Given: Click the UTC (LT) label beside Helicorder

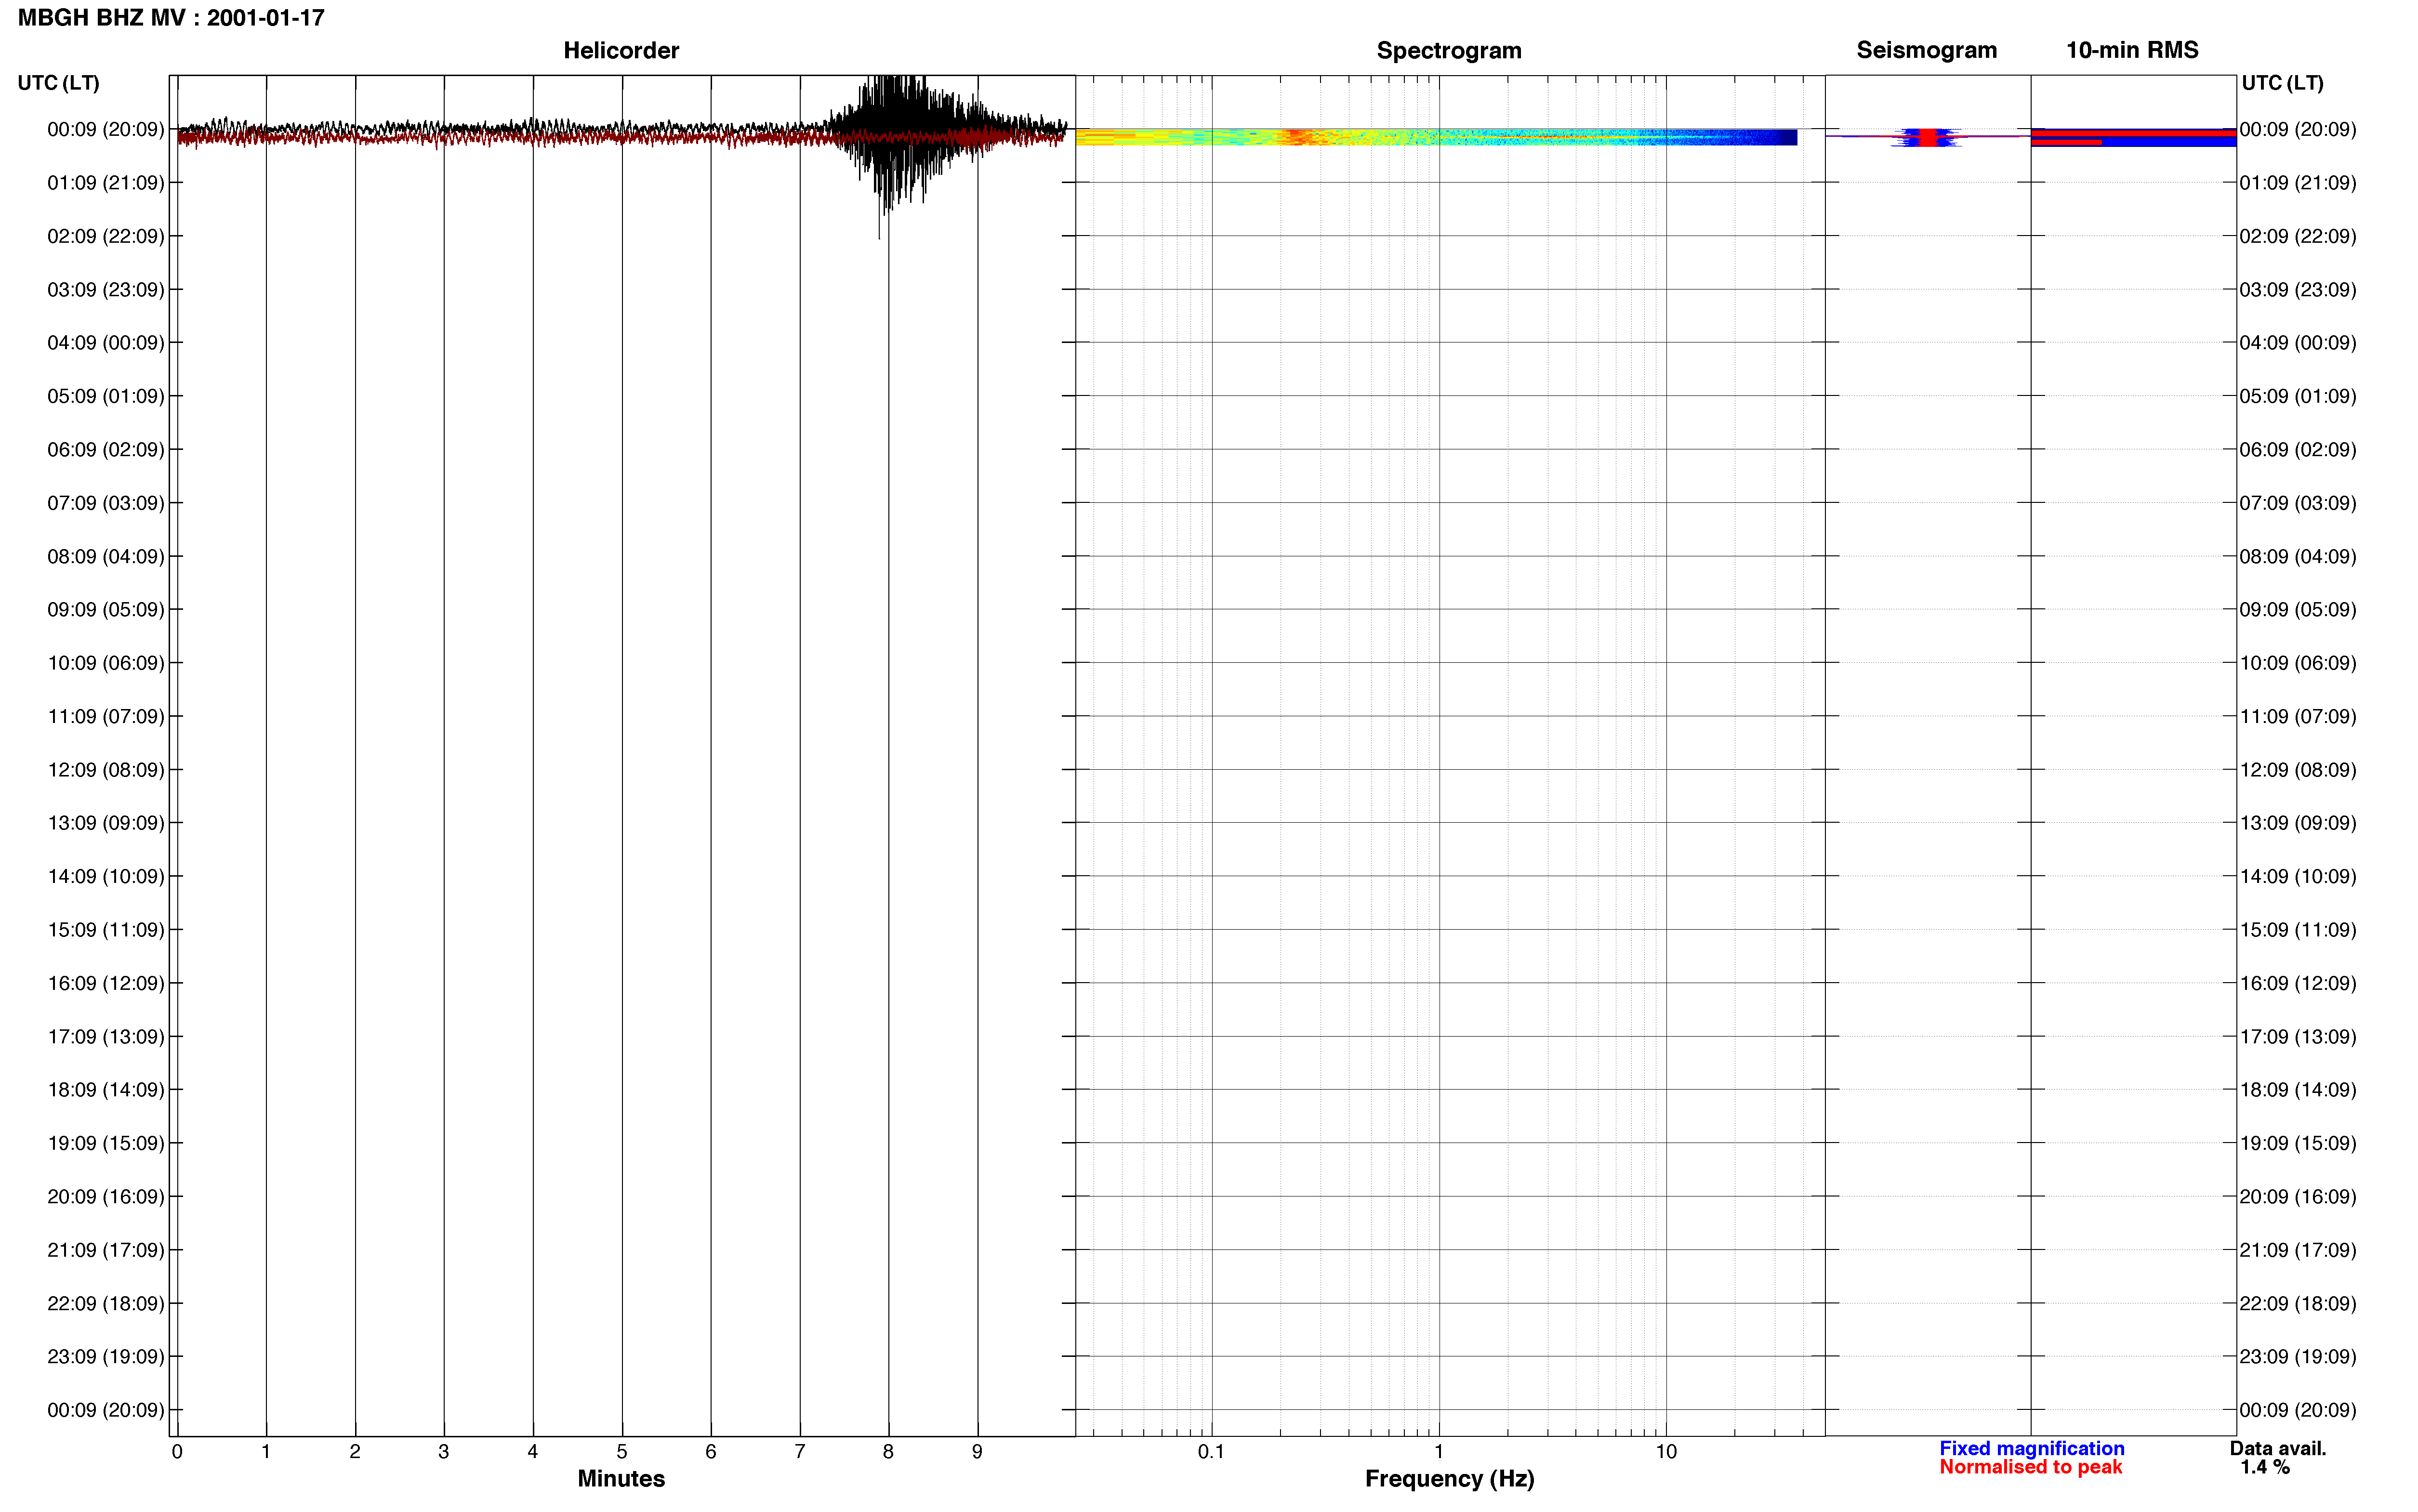Looking at the screenshot, I should pyautogui.click(x=58, y=83).
